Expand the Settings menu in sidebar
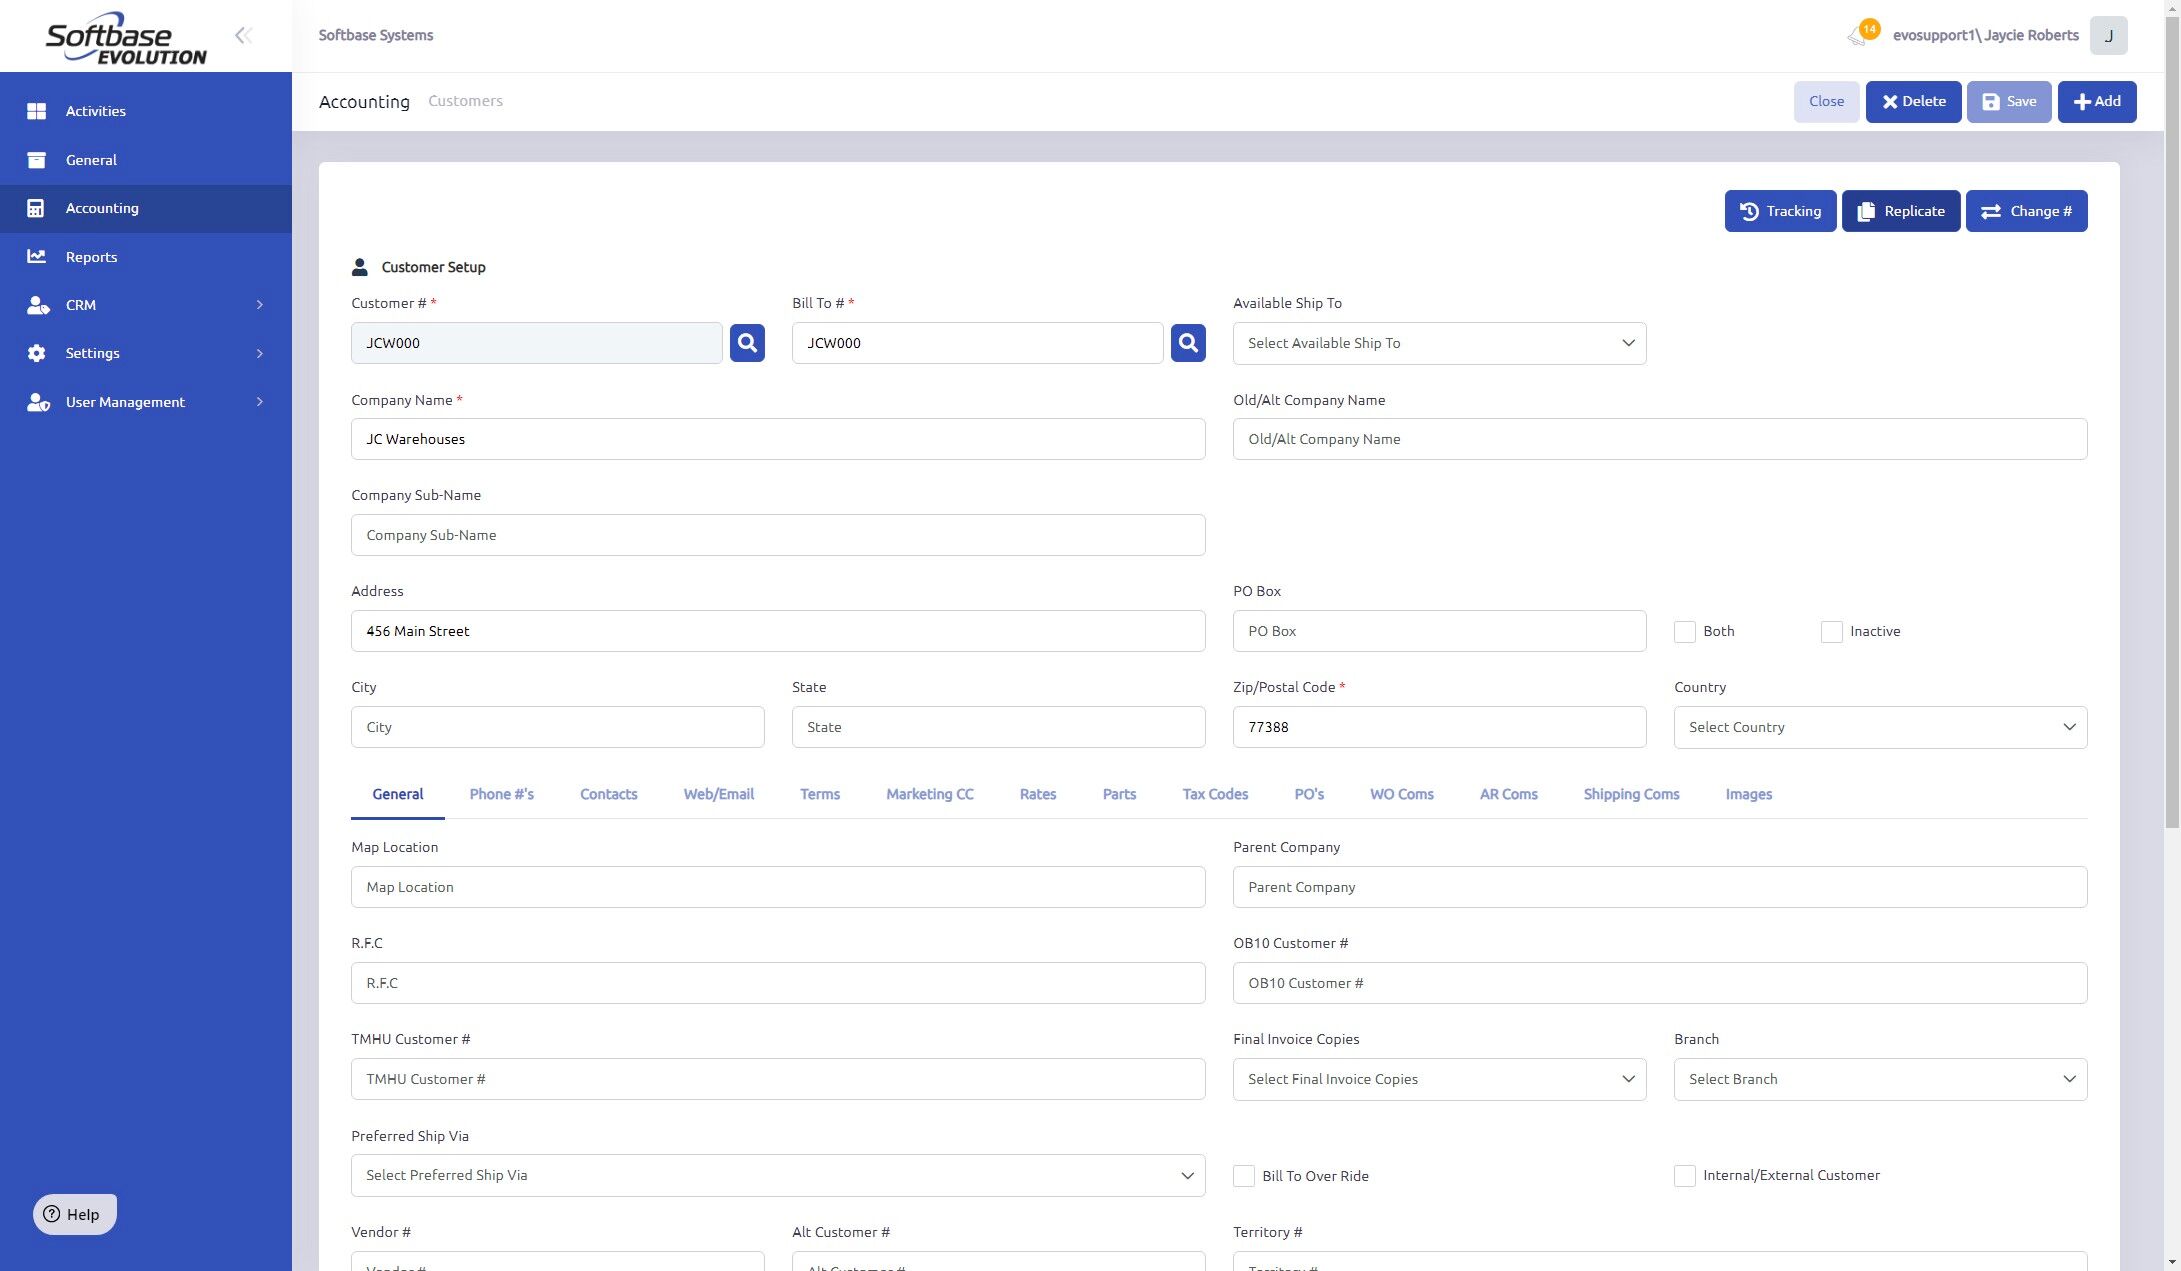 point(146,353)
